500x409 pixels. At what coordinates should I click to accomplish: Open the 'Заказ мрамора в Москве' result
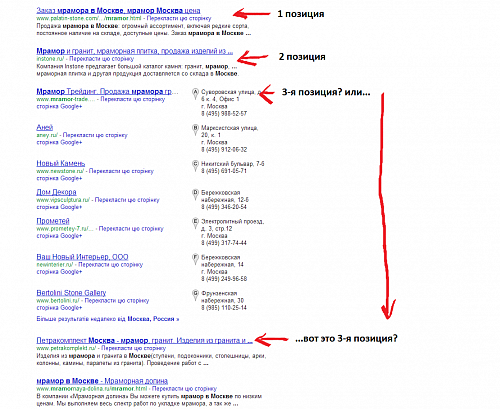coord(118,11)
